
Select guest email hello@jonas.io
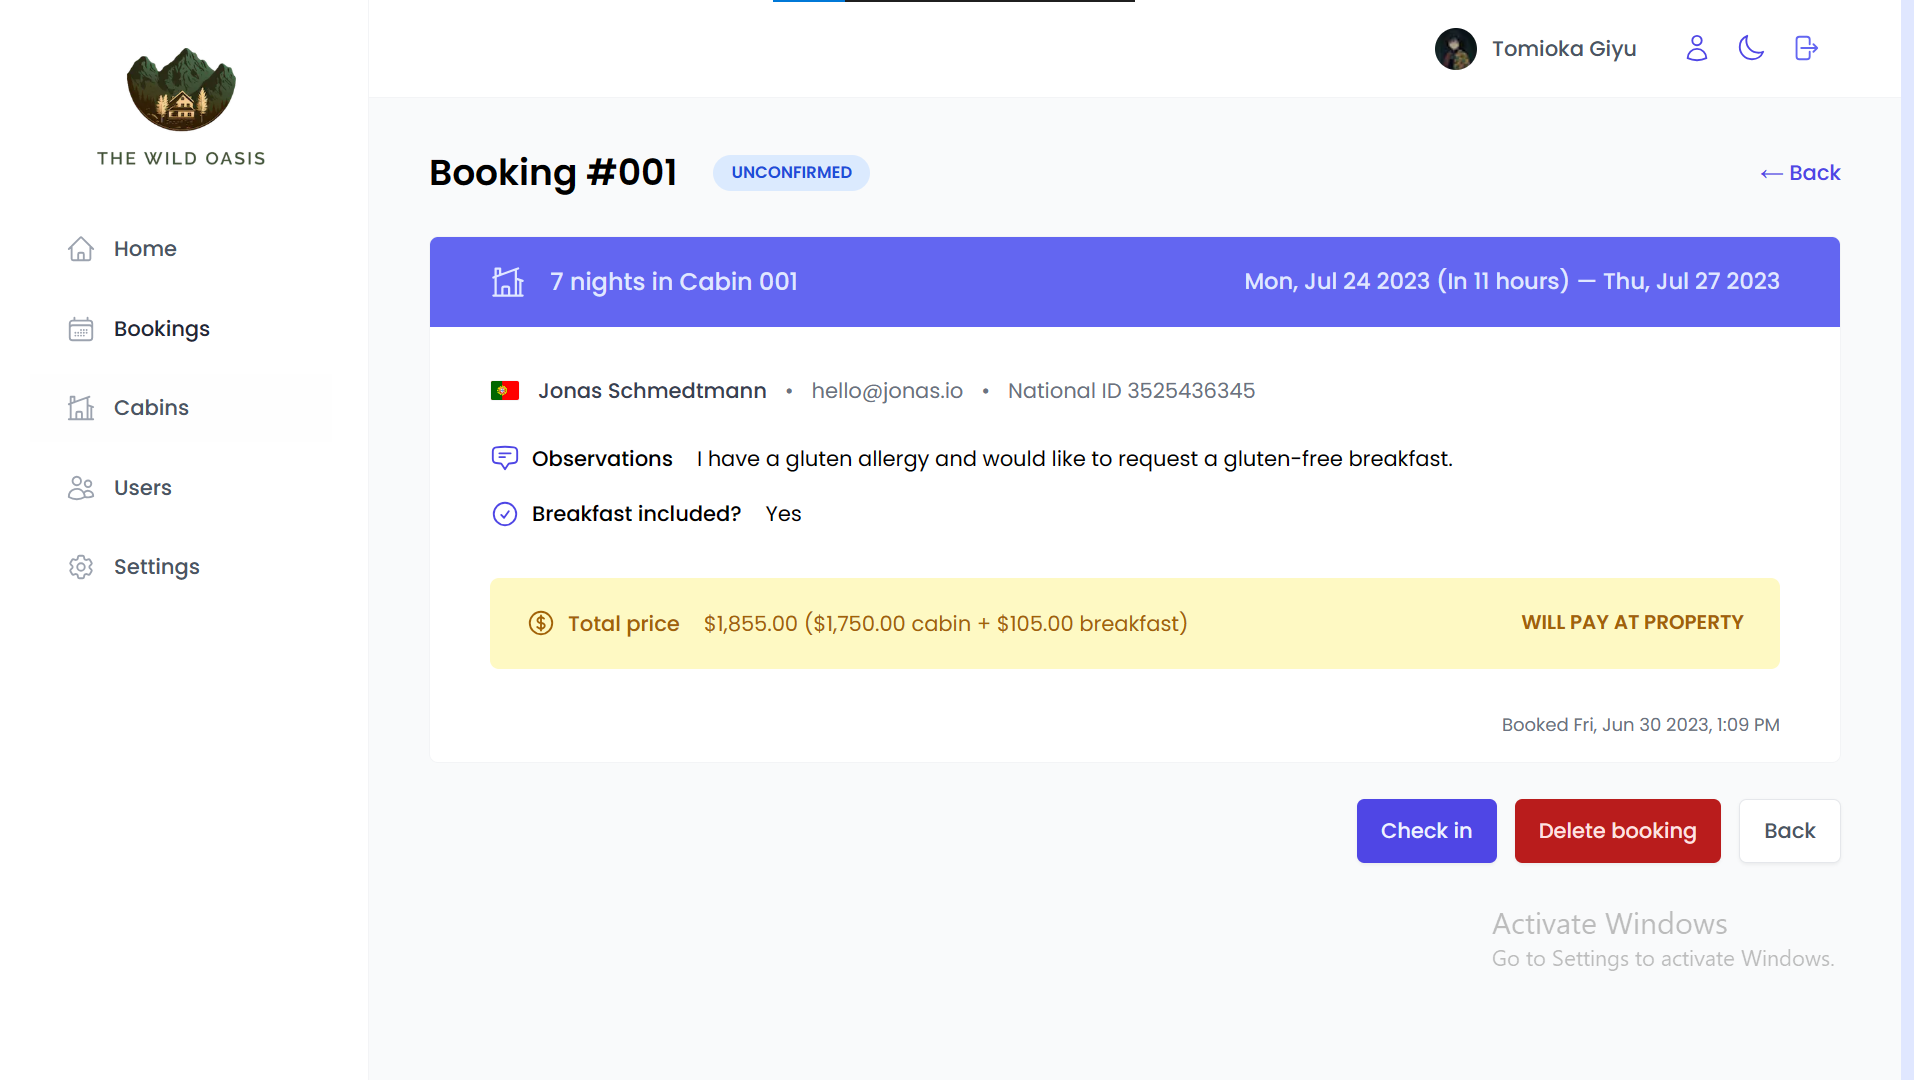coord(886,390)
